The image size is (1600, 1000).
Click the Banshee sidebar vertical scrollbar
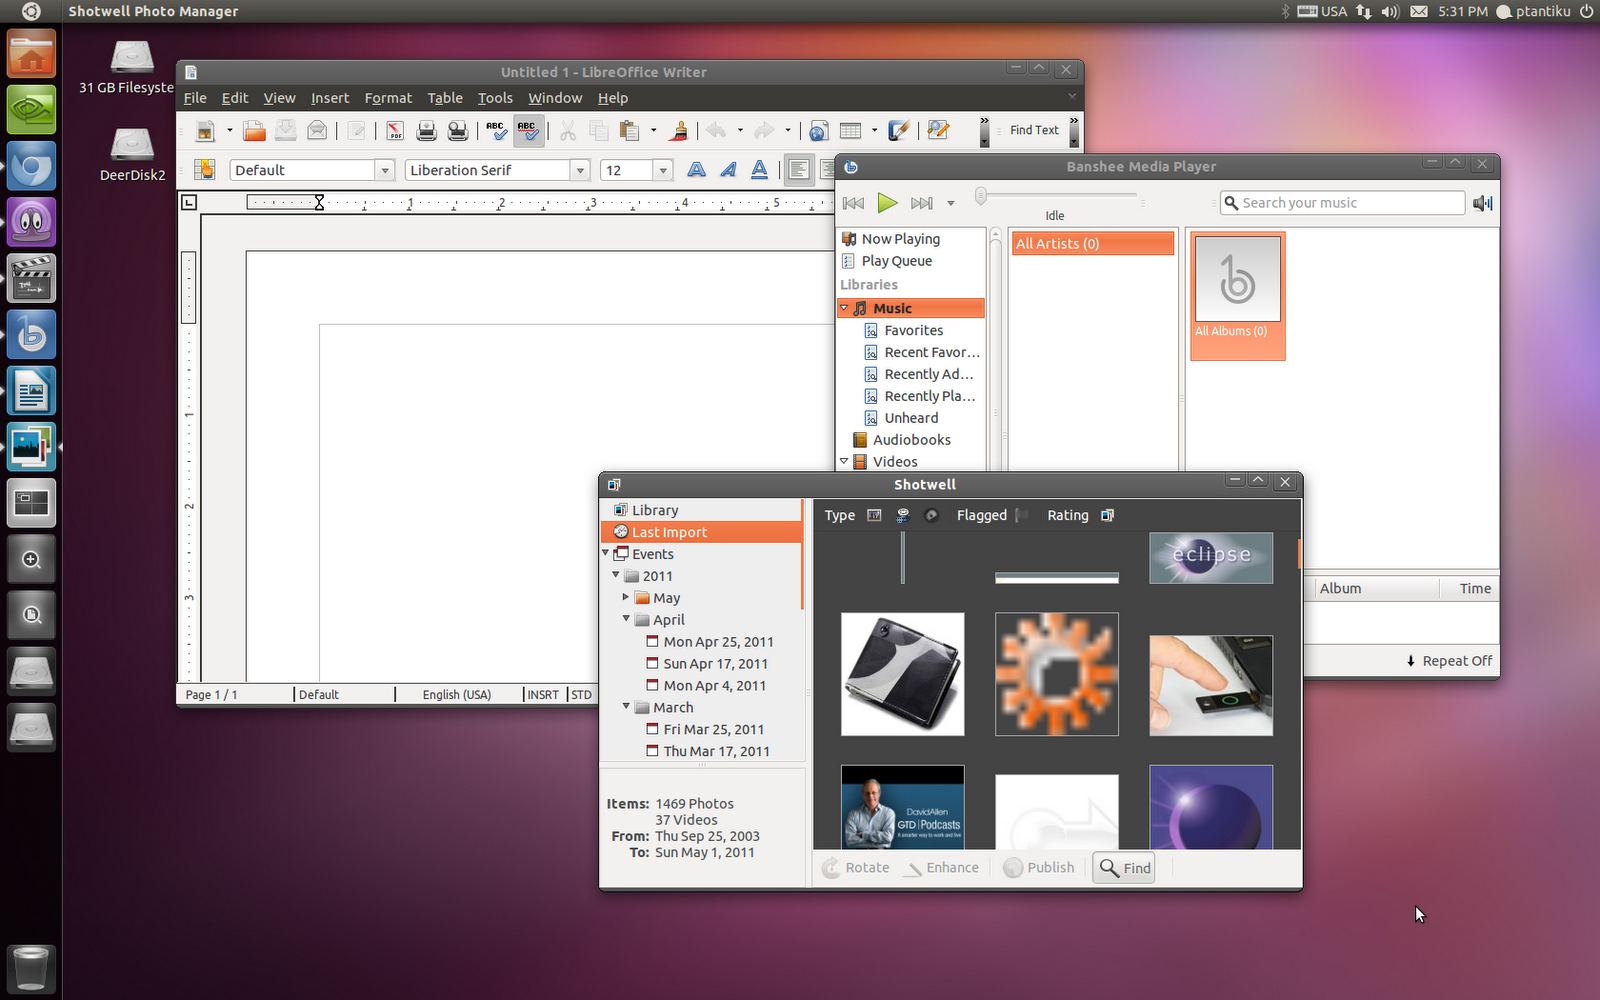(995, 350)
